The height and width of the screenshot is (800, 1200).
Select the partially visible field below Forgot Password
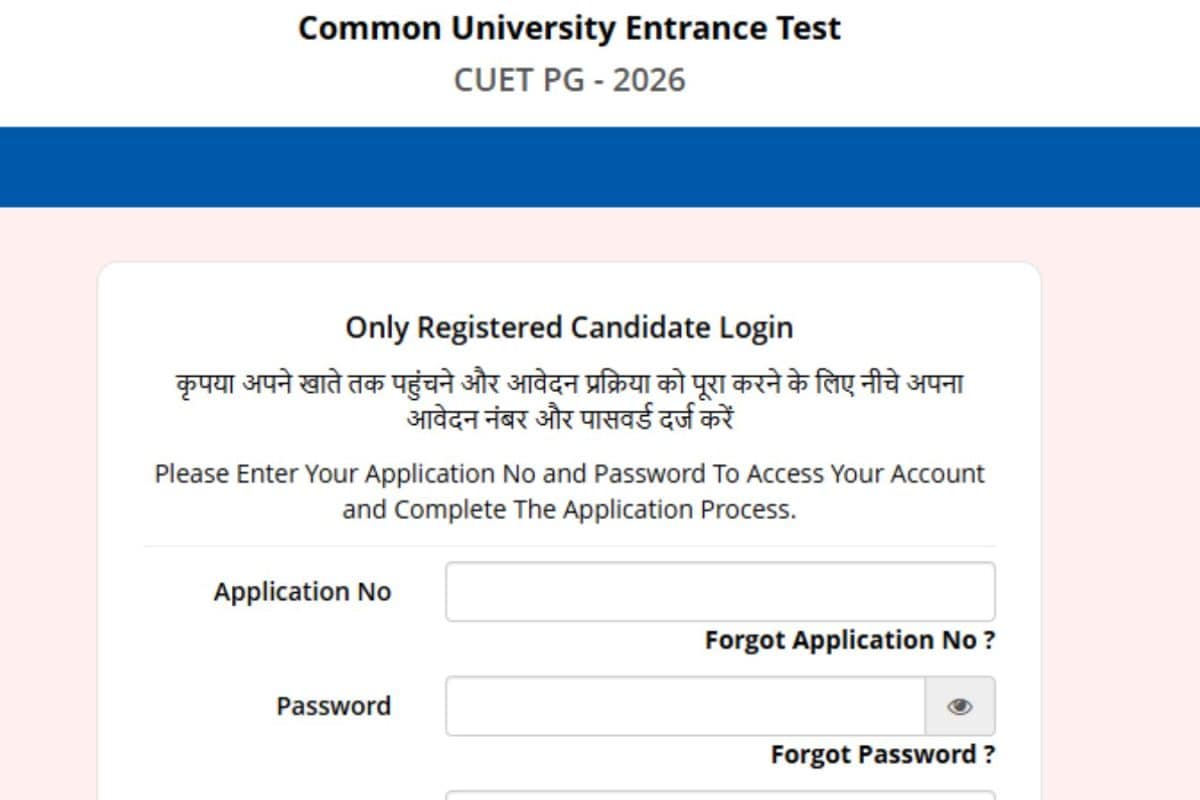(719, 794)
